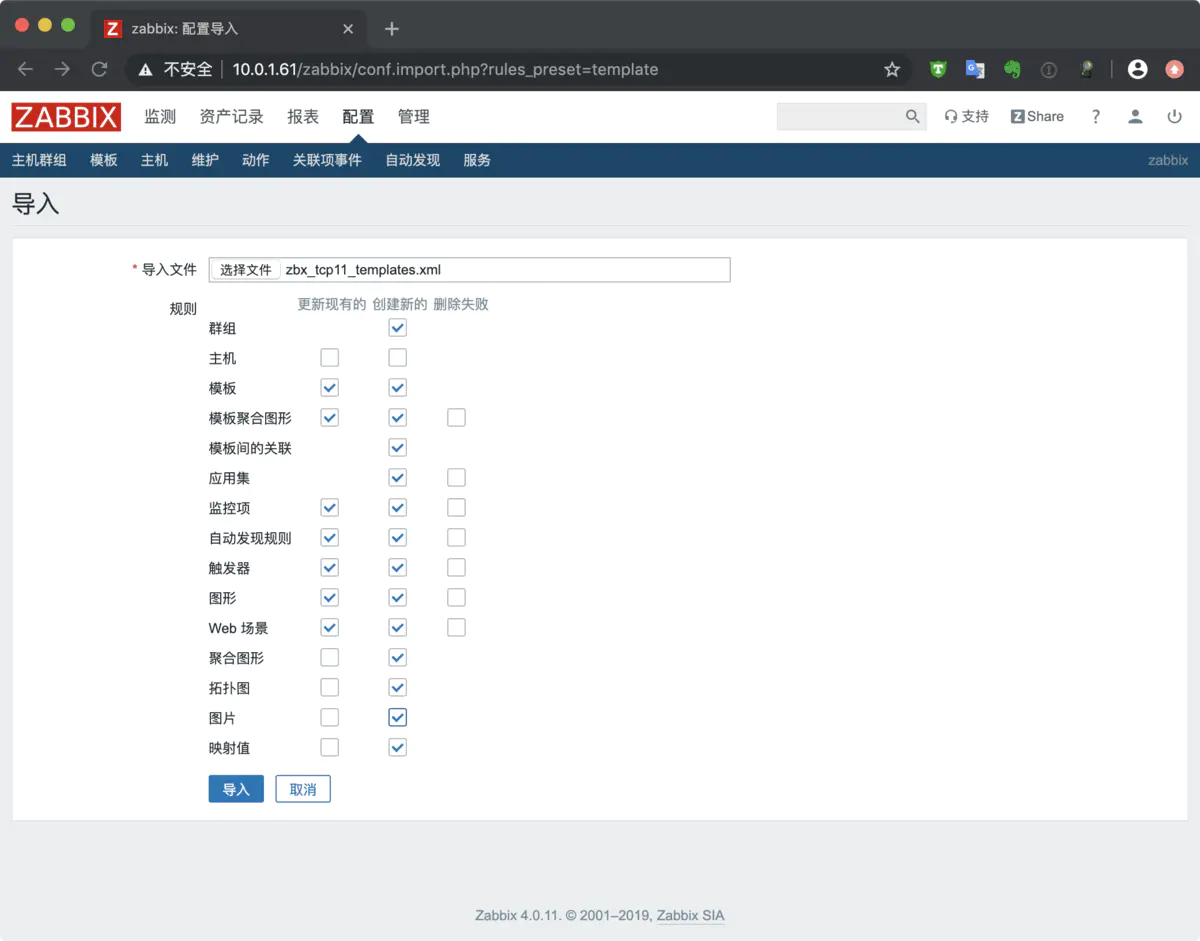Click the page refresh icon
Image resolution: width=1200 pixels, height=941 pixels.
(x=99, y=69)
